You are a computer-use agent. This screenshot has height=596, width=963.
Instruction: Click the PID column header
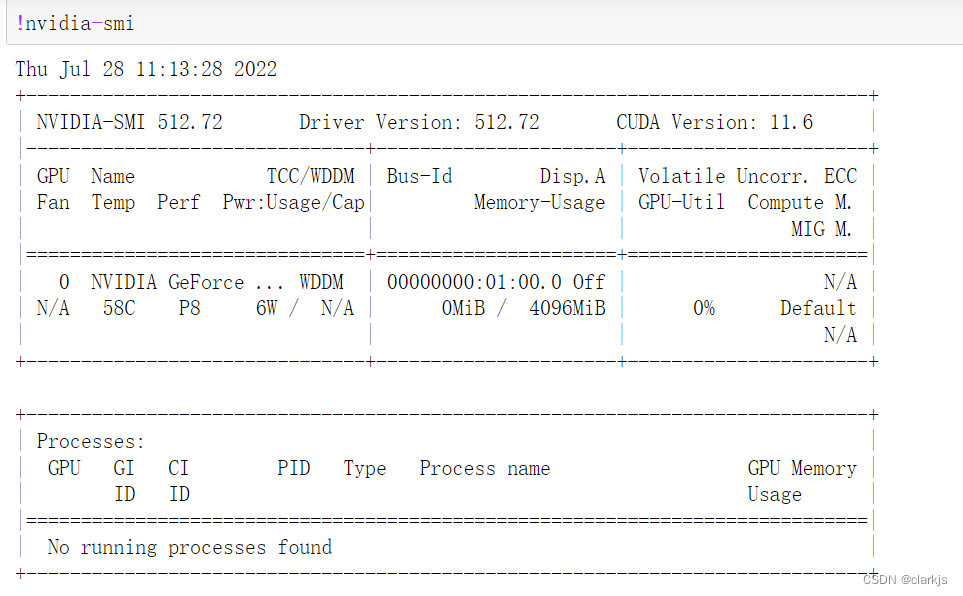coord(294,468)
